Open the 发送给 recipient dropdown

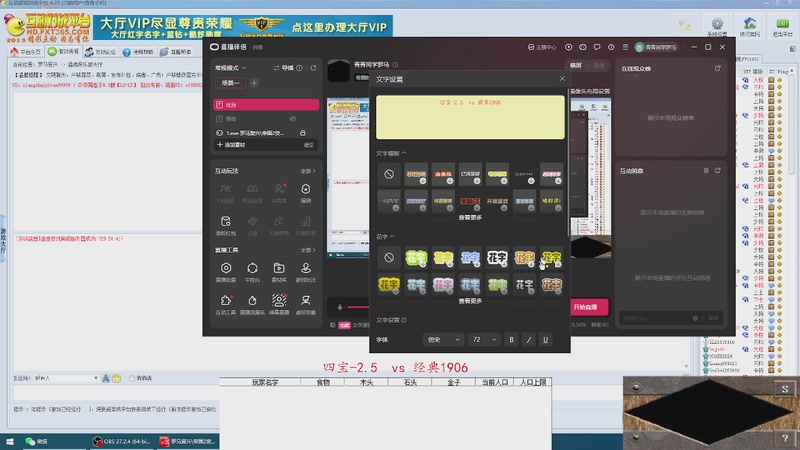pyautogui.click(x=66, y=378)
